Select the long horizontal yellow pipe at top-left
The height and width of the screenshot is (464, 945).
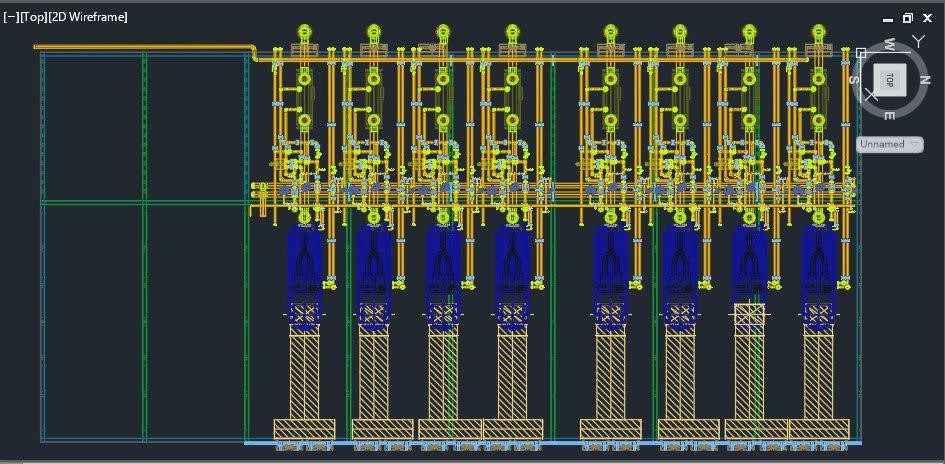(x=140, y=46)
